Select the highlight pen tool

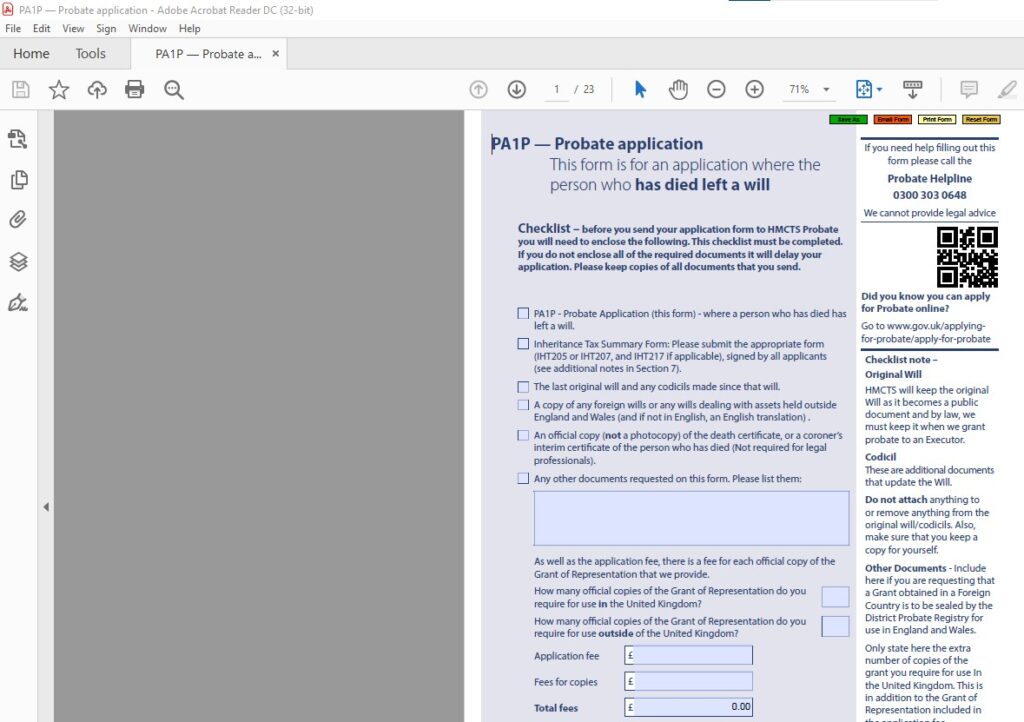tap(1007, 89)
